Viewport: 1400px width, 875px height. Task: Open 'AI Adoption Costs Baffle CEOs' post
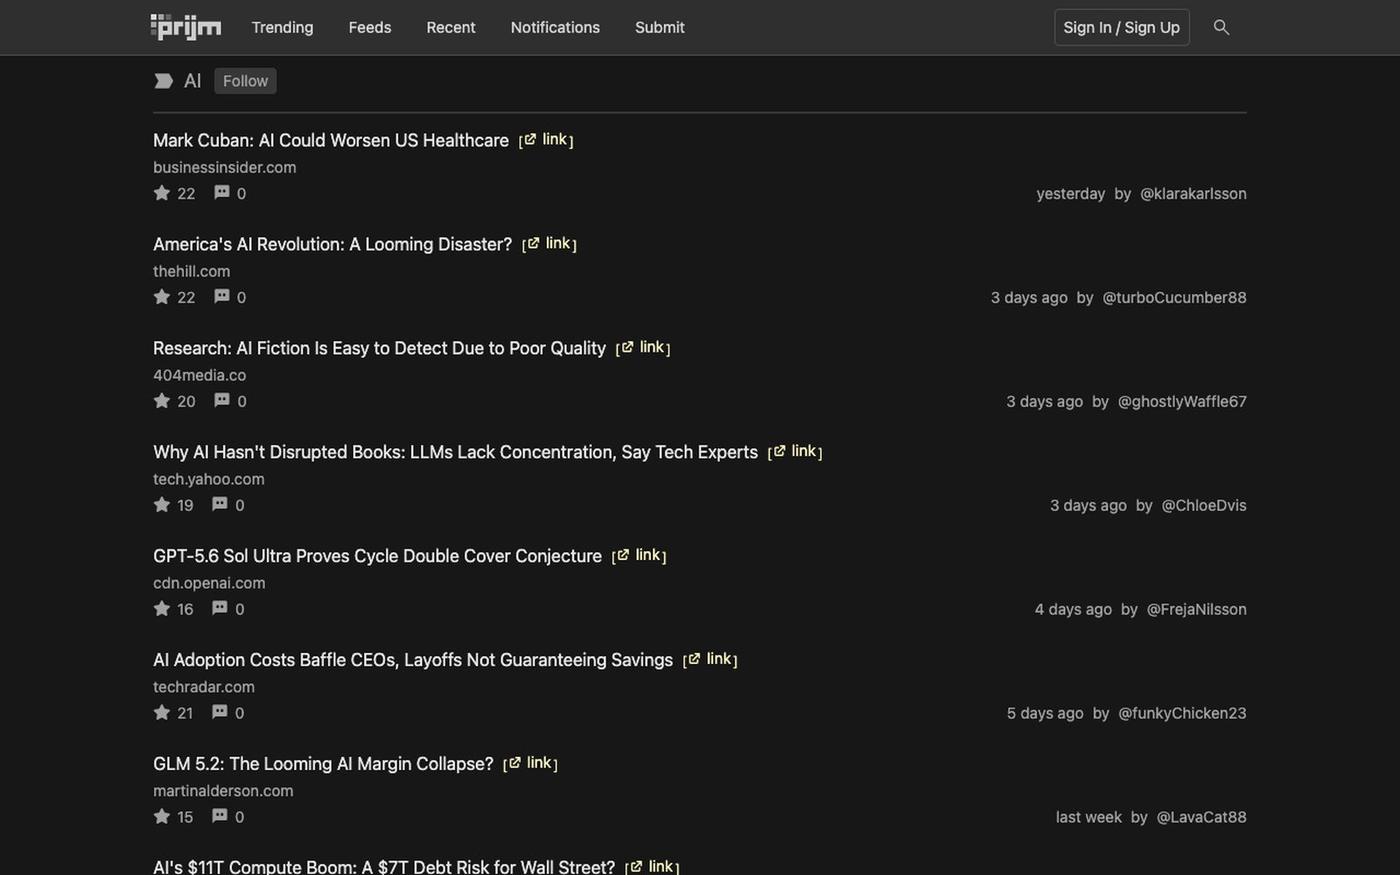pyautogui.click(x=413, y=660)
